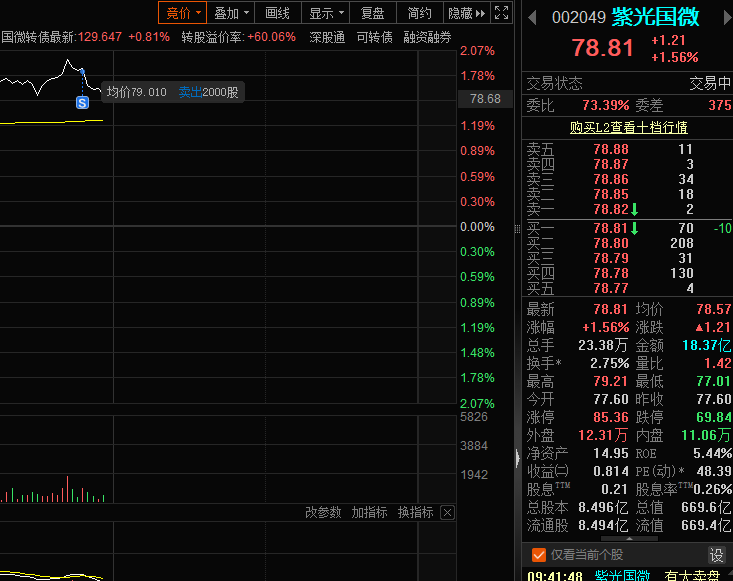Select 卖五 price 78.88
Image resolution: width=733 pixels, height=581 pixels.
click(x=611, y=149)
